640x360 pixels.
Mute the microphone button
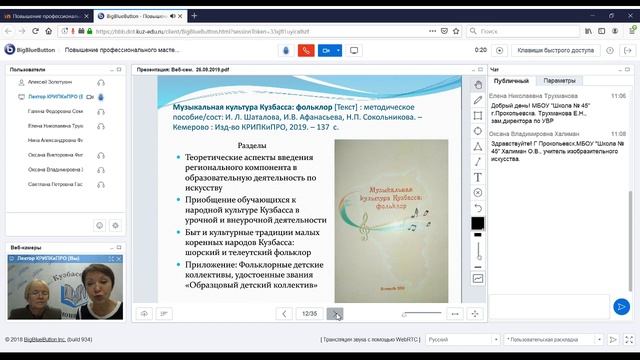(x=286, y=51)
